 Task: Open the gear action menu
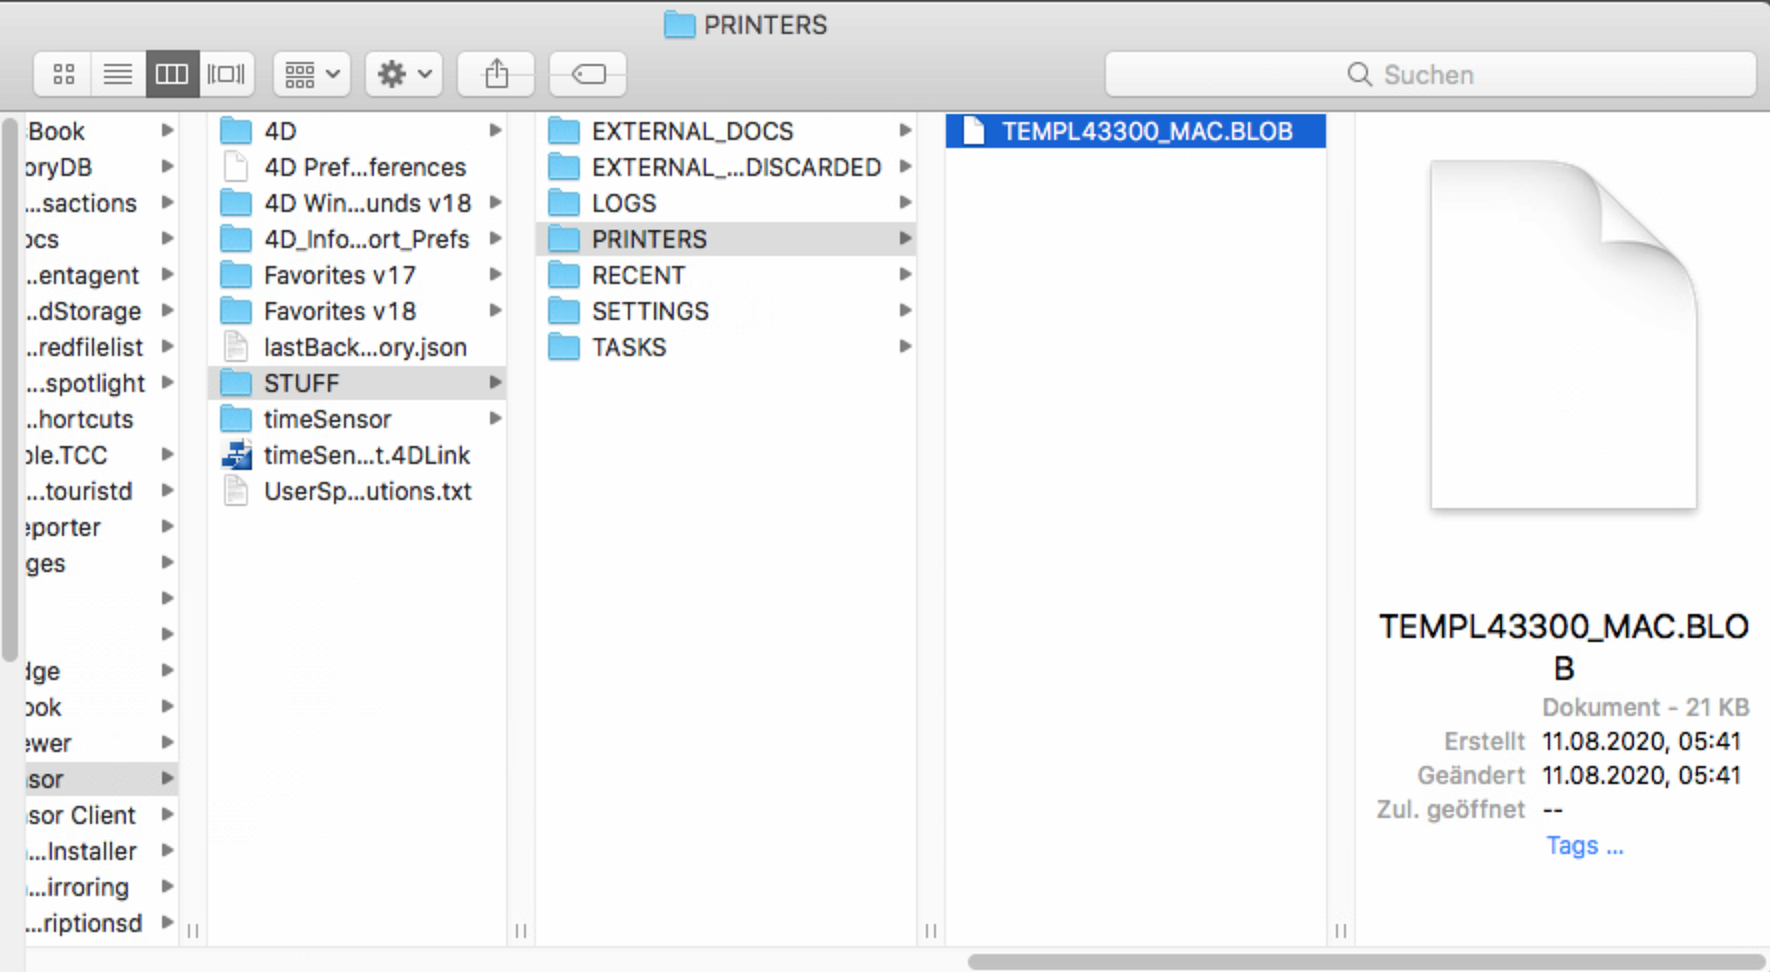point(404,74)
